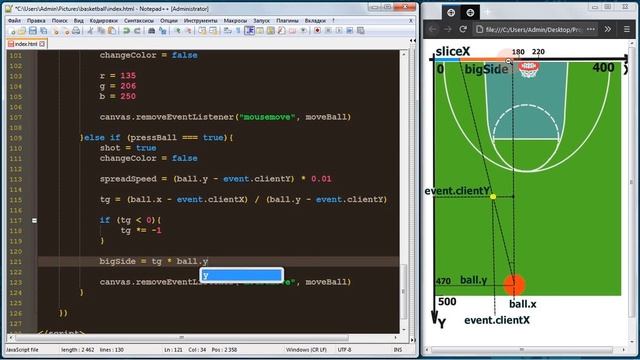Toggle Show All Characters icon
Viewport: 640px width, 360px height.
238,31
